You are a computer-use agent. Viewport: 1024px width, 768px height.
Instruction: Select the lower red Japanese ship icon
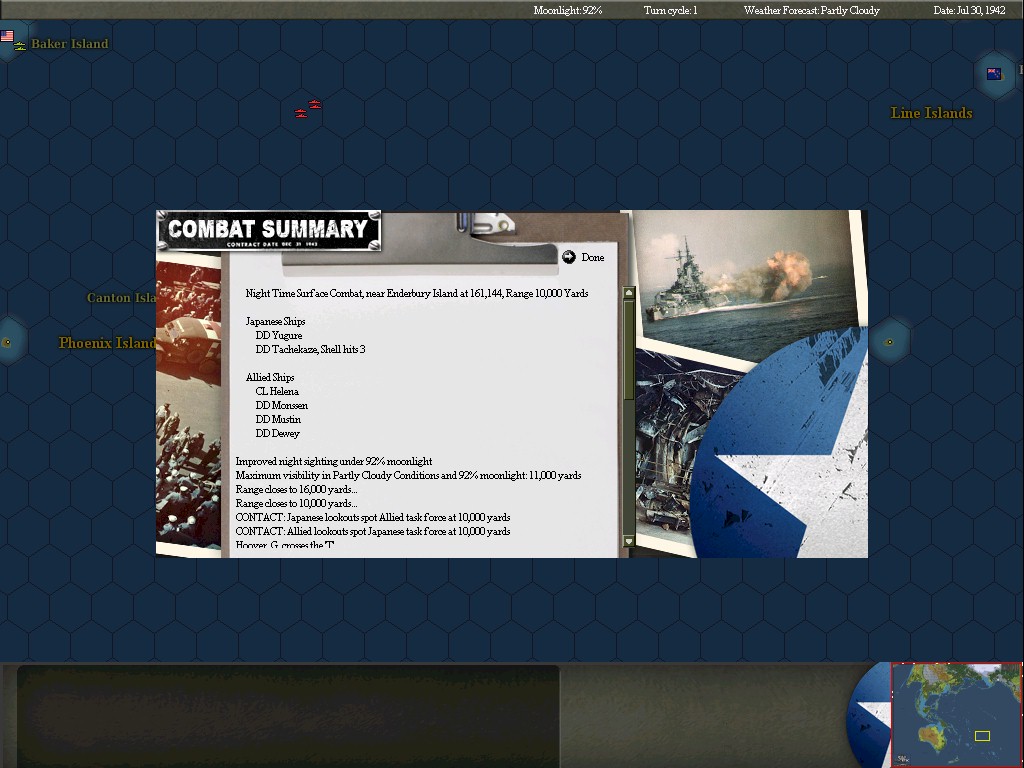click(300, 114)
